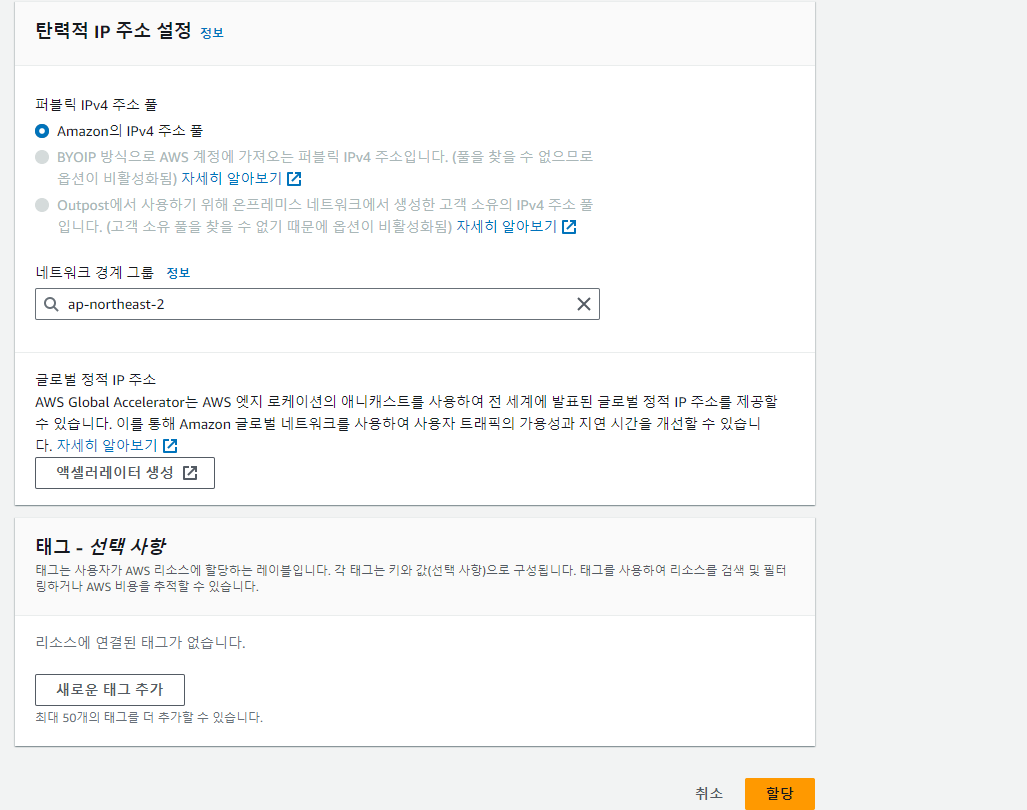Click 새로운 태그 추가 button
This screenshot has width=1027, height=810.
[x=110, y=690]
